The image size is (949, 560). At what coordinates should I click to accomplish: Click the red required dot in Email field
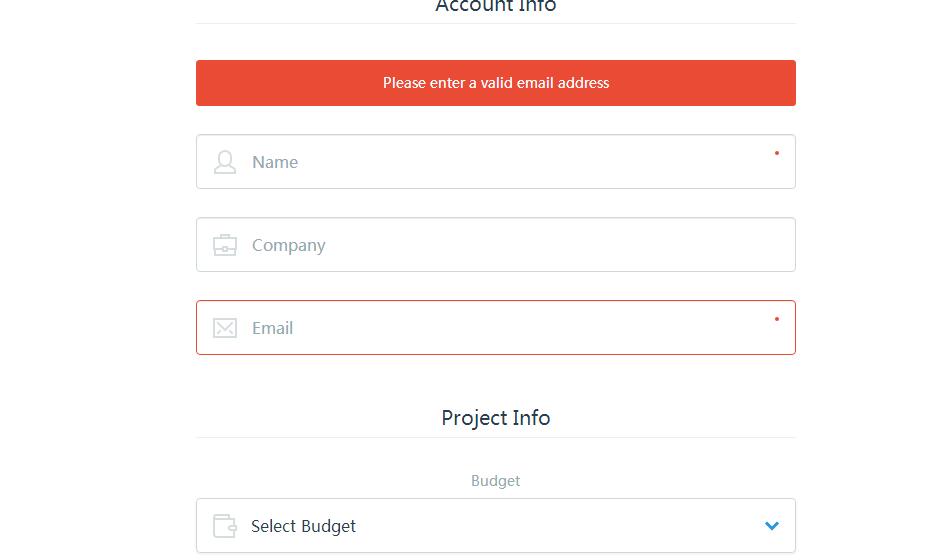coord(777,319)
